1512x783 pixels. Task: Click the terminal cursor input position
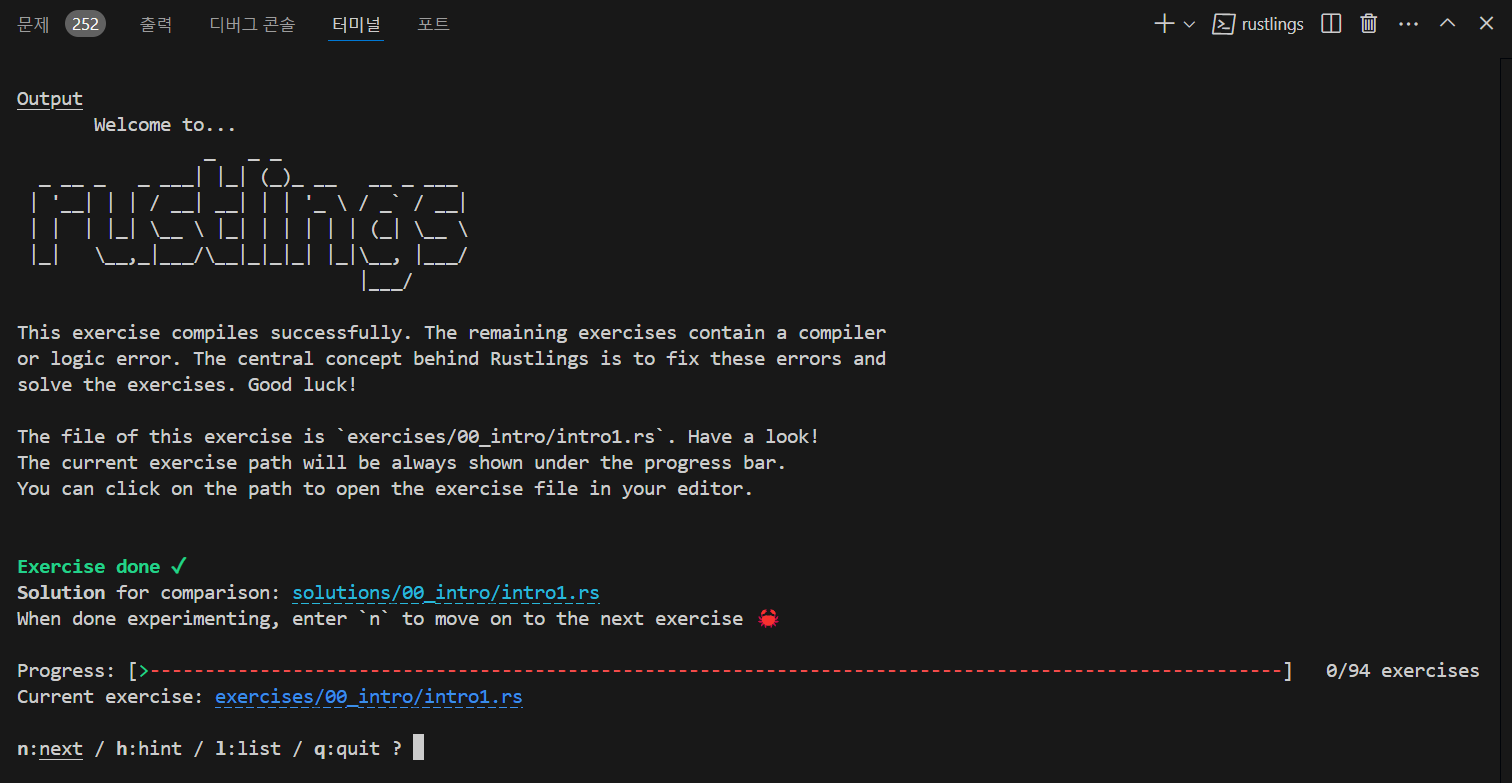(x=418, y=748)
